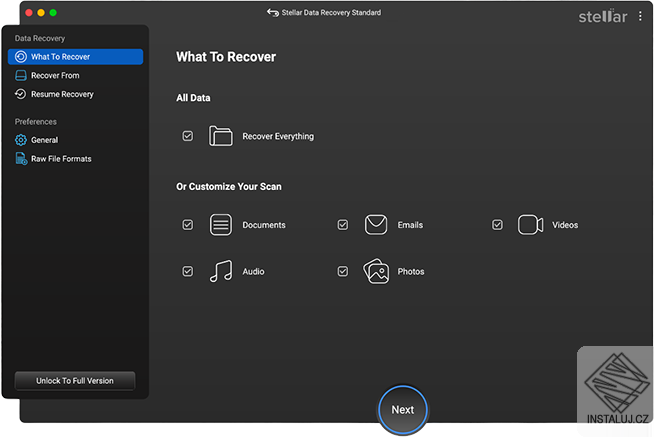Click the Videos camera icon
This screenshot has width=668, height=446.
click(x=530, y=225)
